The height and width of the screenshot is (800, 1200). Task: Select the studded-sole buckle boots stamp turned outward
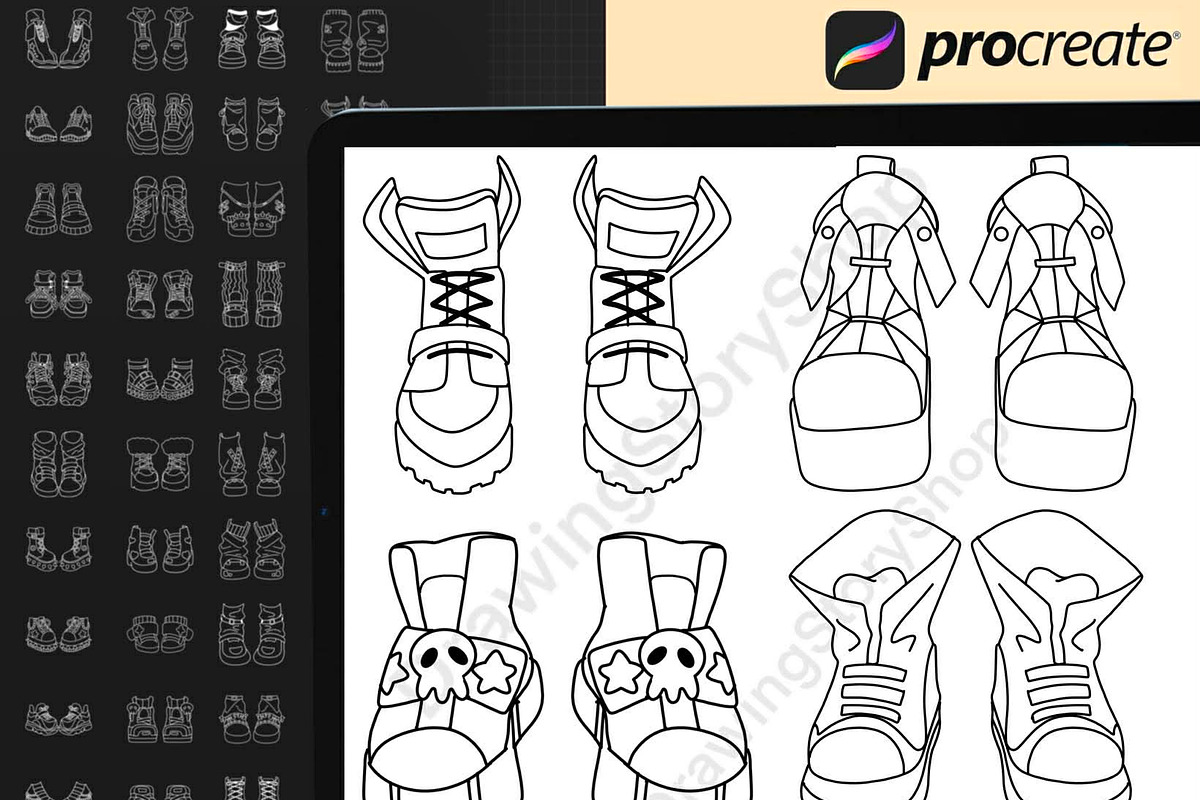pos(61,550)
